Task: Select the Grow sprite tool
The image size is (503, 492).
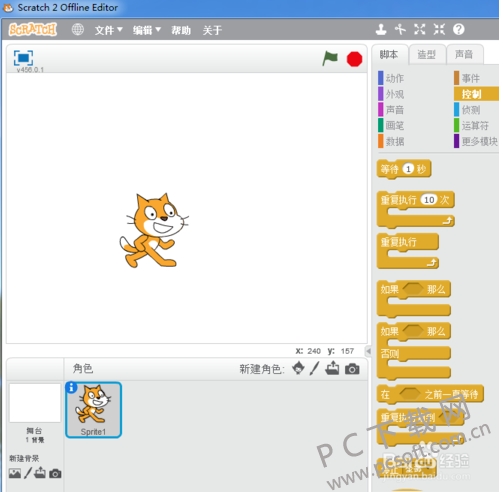Action: (419, 29)
